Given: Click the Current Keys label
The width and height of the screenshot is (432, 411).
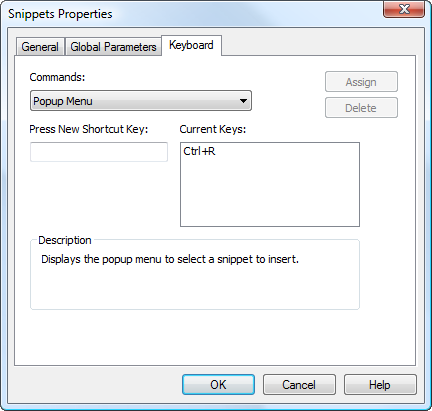Looking at the screenshot, I should (213, 129).
